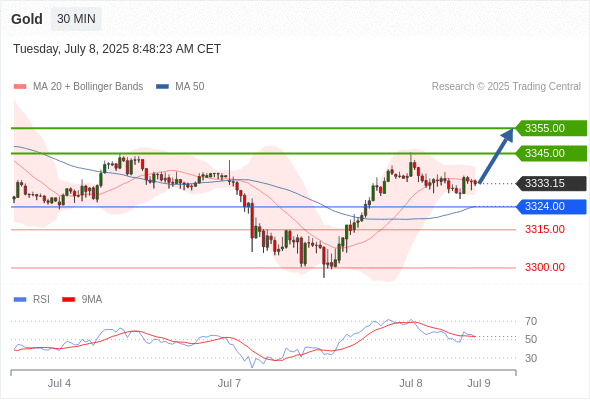
Task: Click the Research © 2025 Trading Central credit
Action: tap(506, 87)
